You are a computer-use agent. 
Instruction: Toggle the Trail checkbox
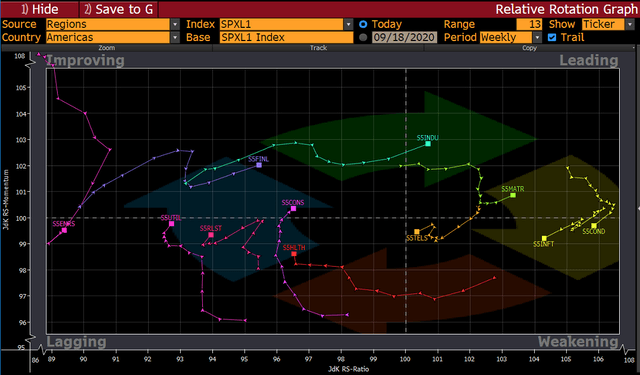[x=552, y=38]
